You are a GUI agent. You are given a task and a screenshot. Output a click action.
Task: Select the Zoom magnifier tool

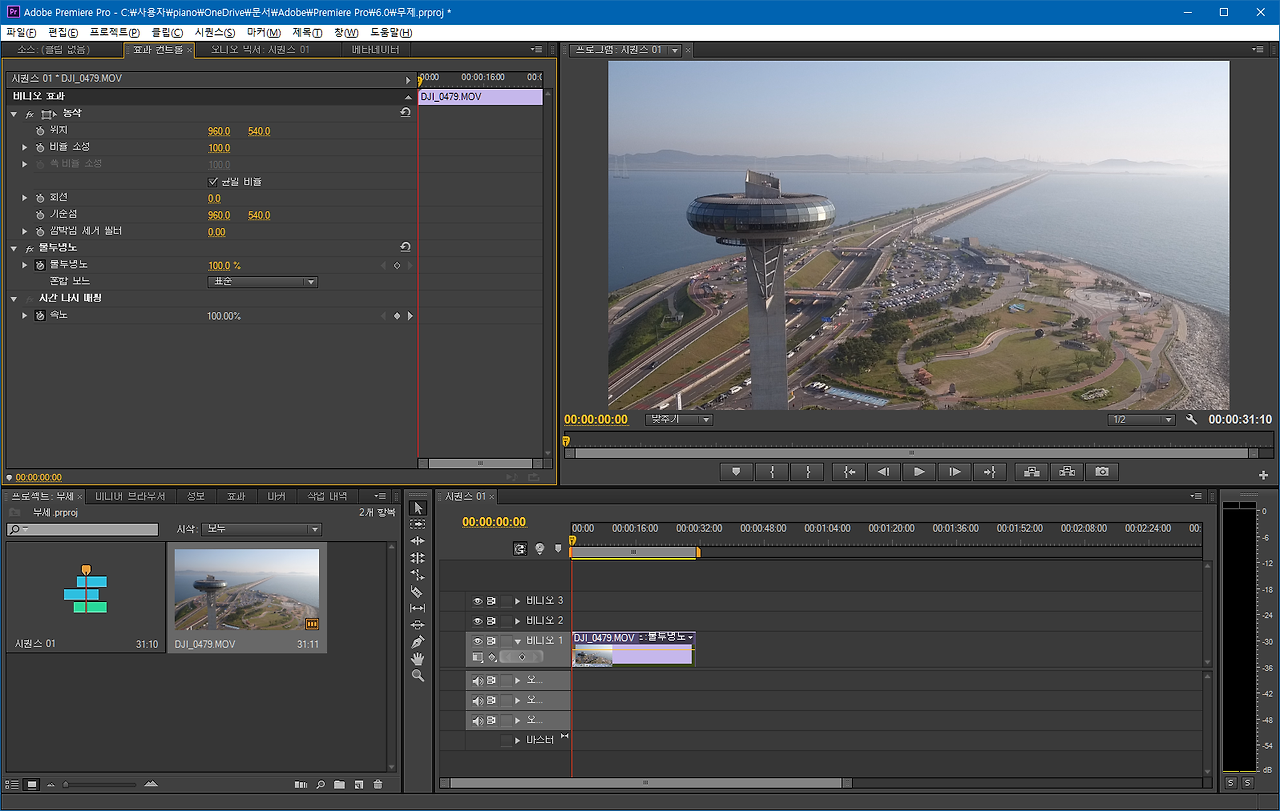pos(418,676)
